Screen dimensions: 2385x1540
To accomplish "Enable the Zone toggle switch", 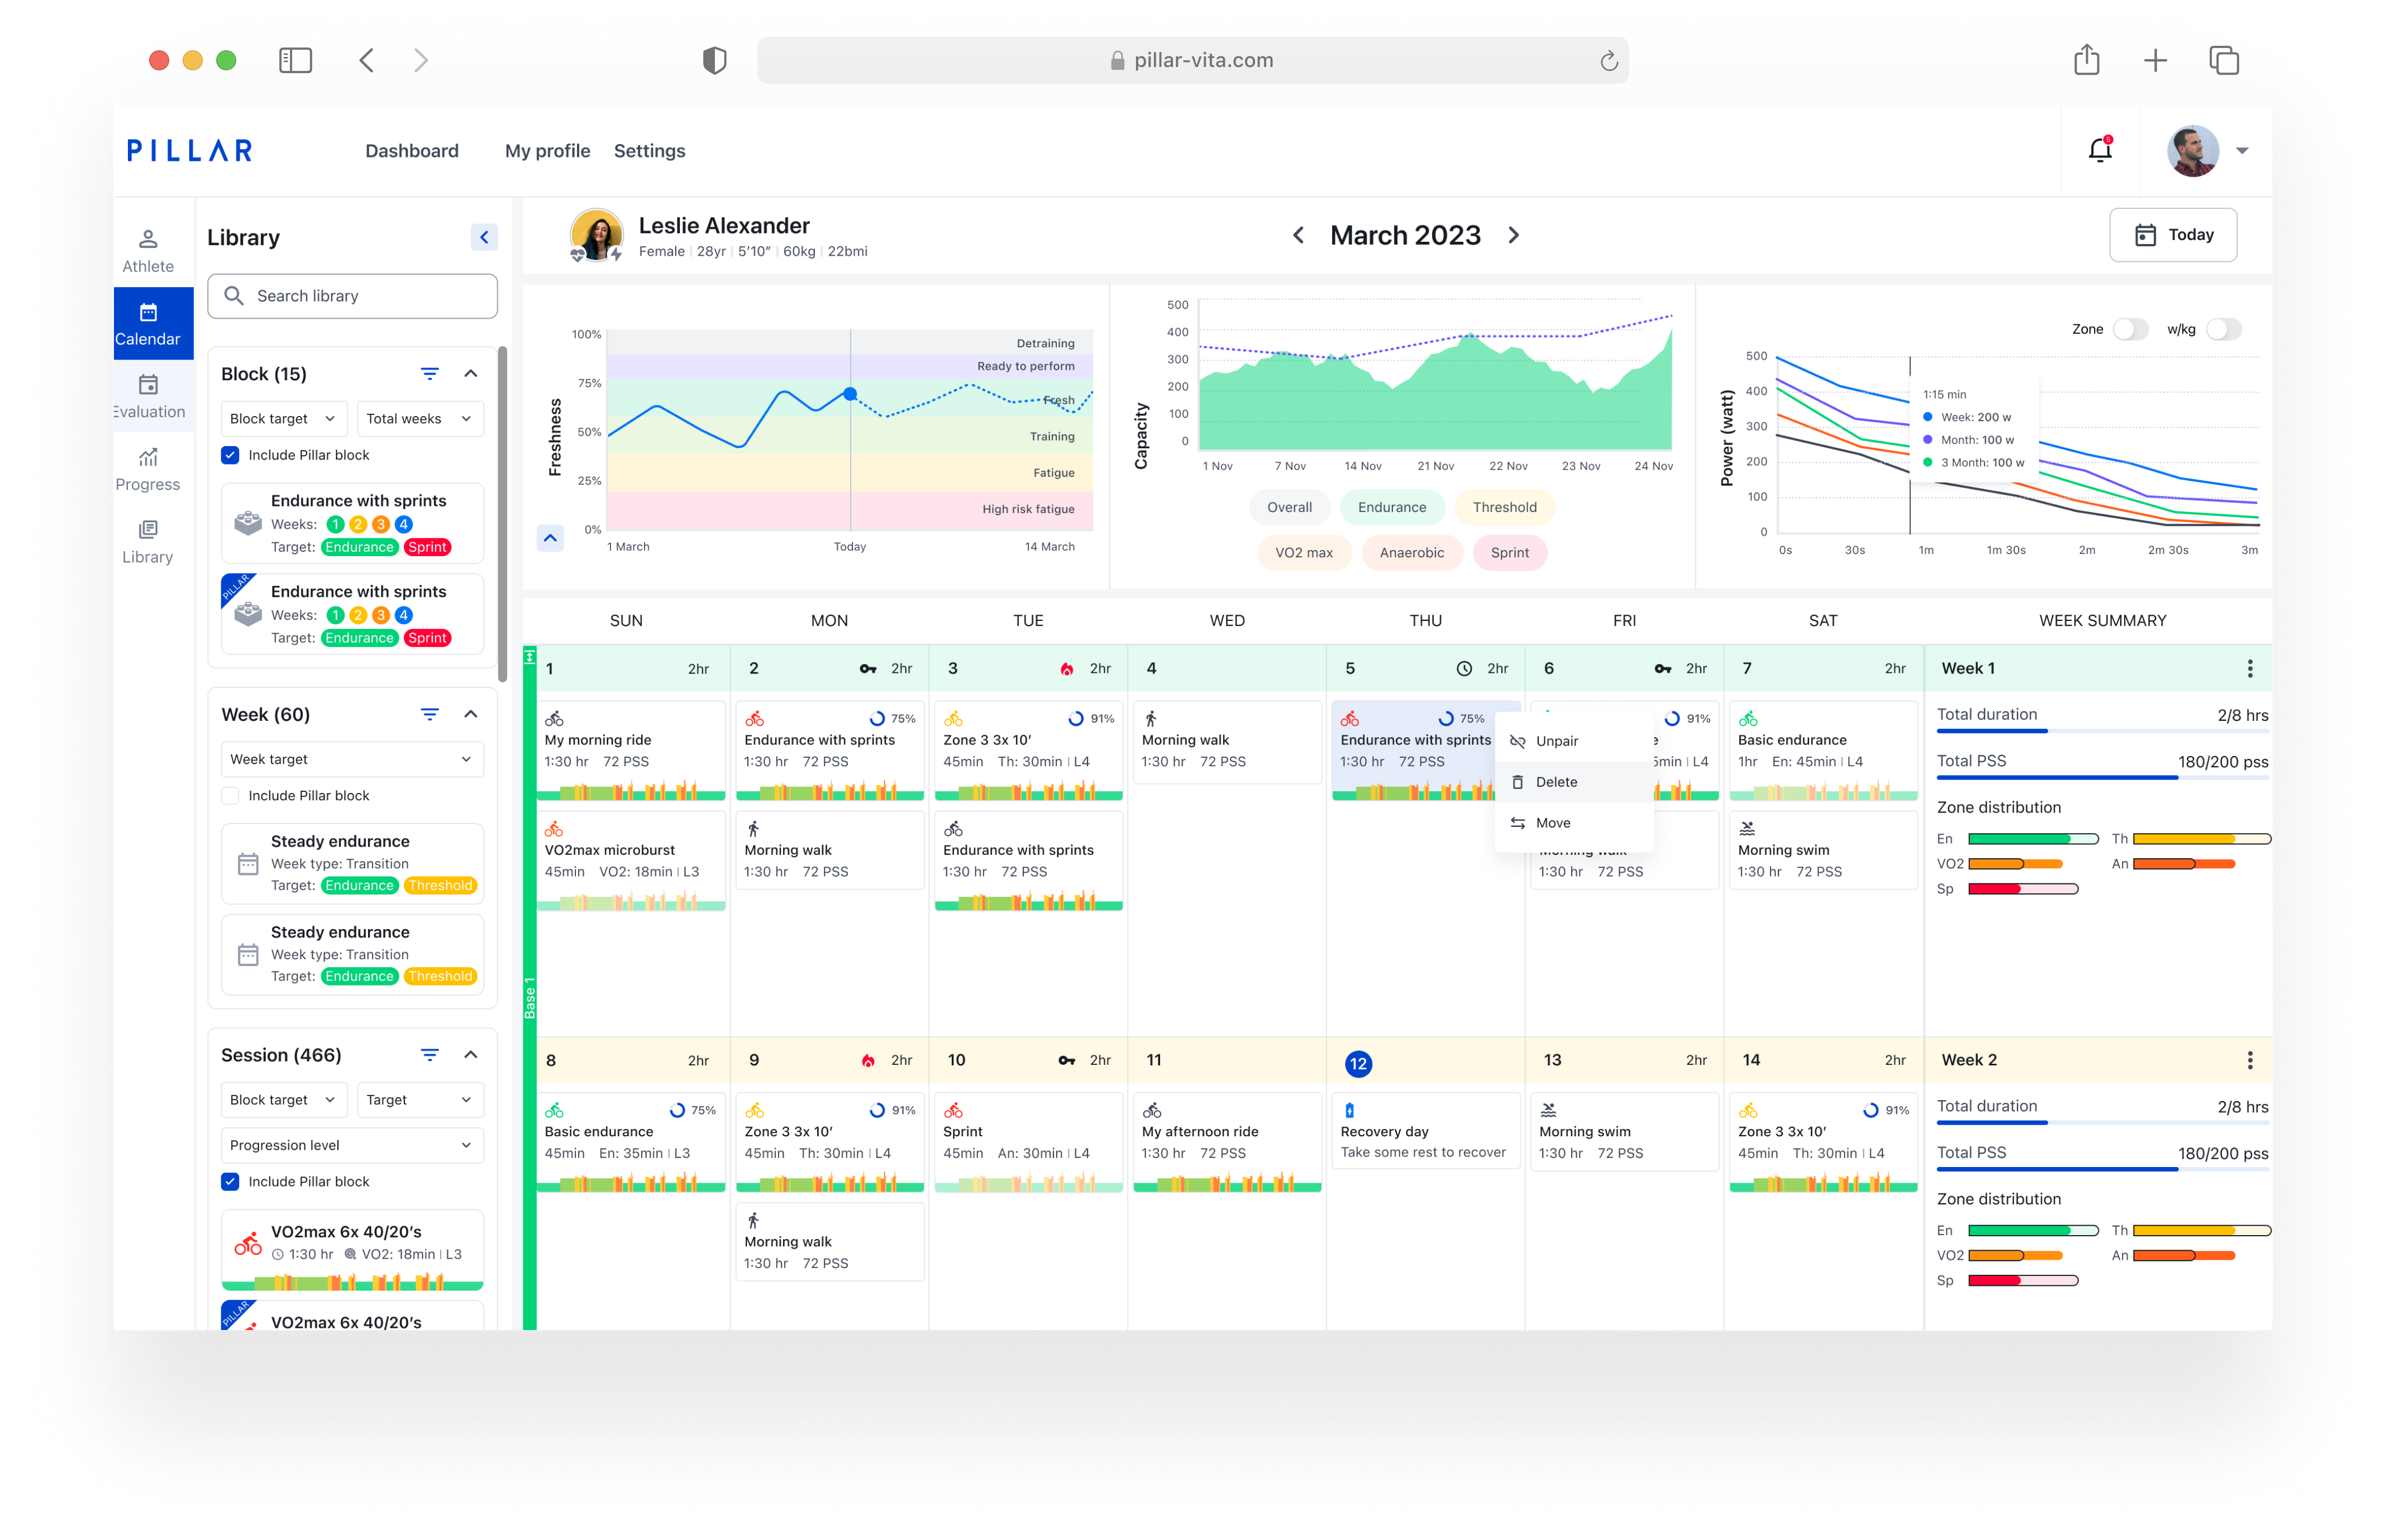I will 2130,329.
